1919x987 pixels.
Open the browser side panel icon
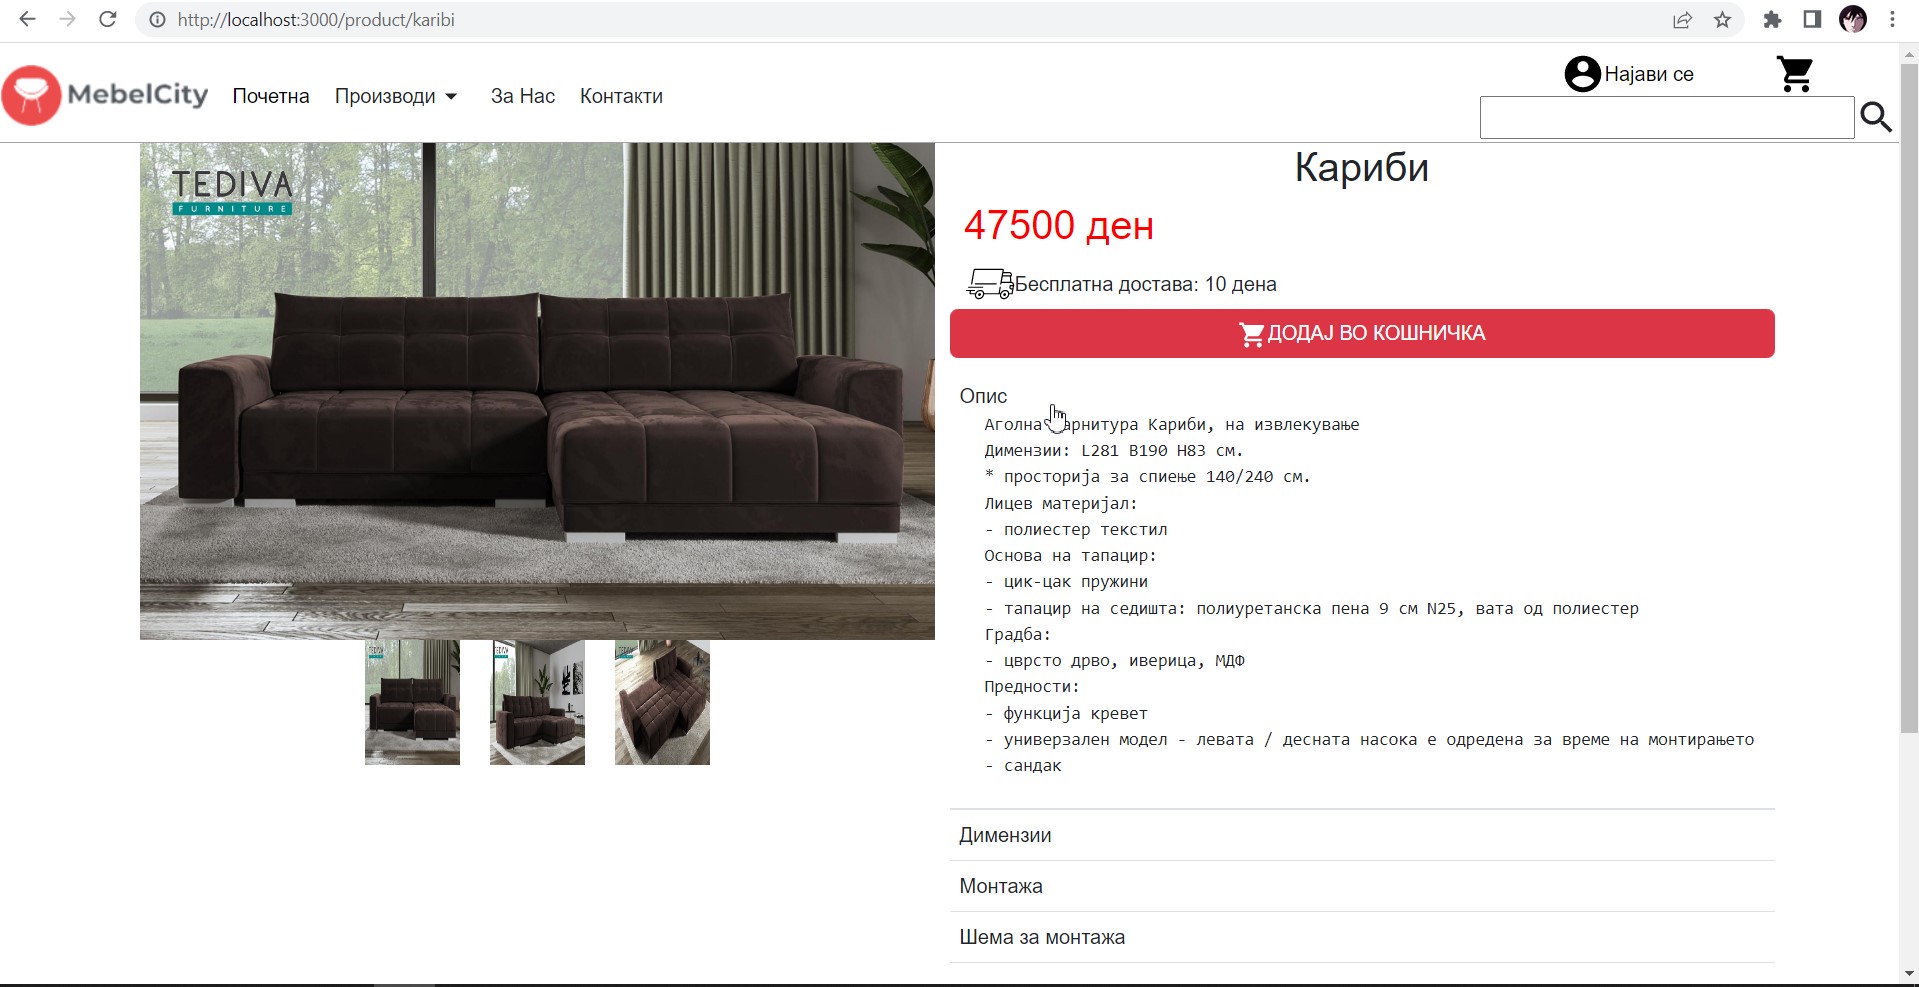point(1812,20)
